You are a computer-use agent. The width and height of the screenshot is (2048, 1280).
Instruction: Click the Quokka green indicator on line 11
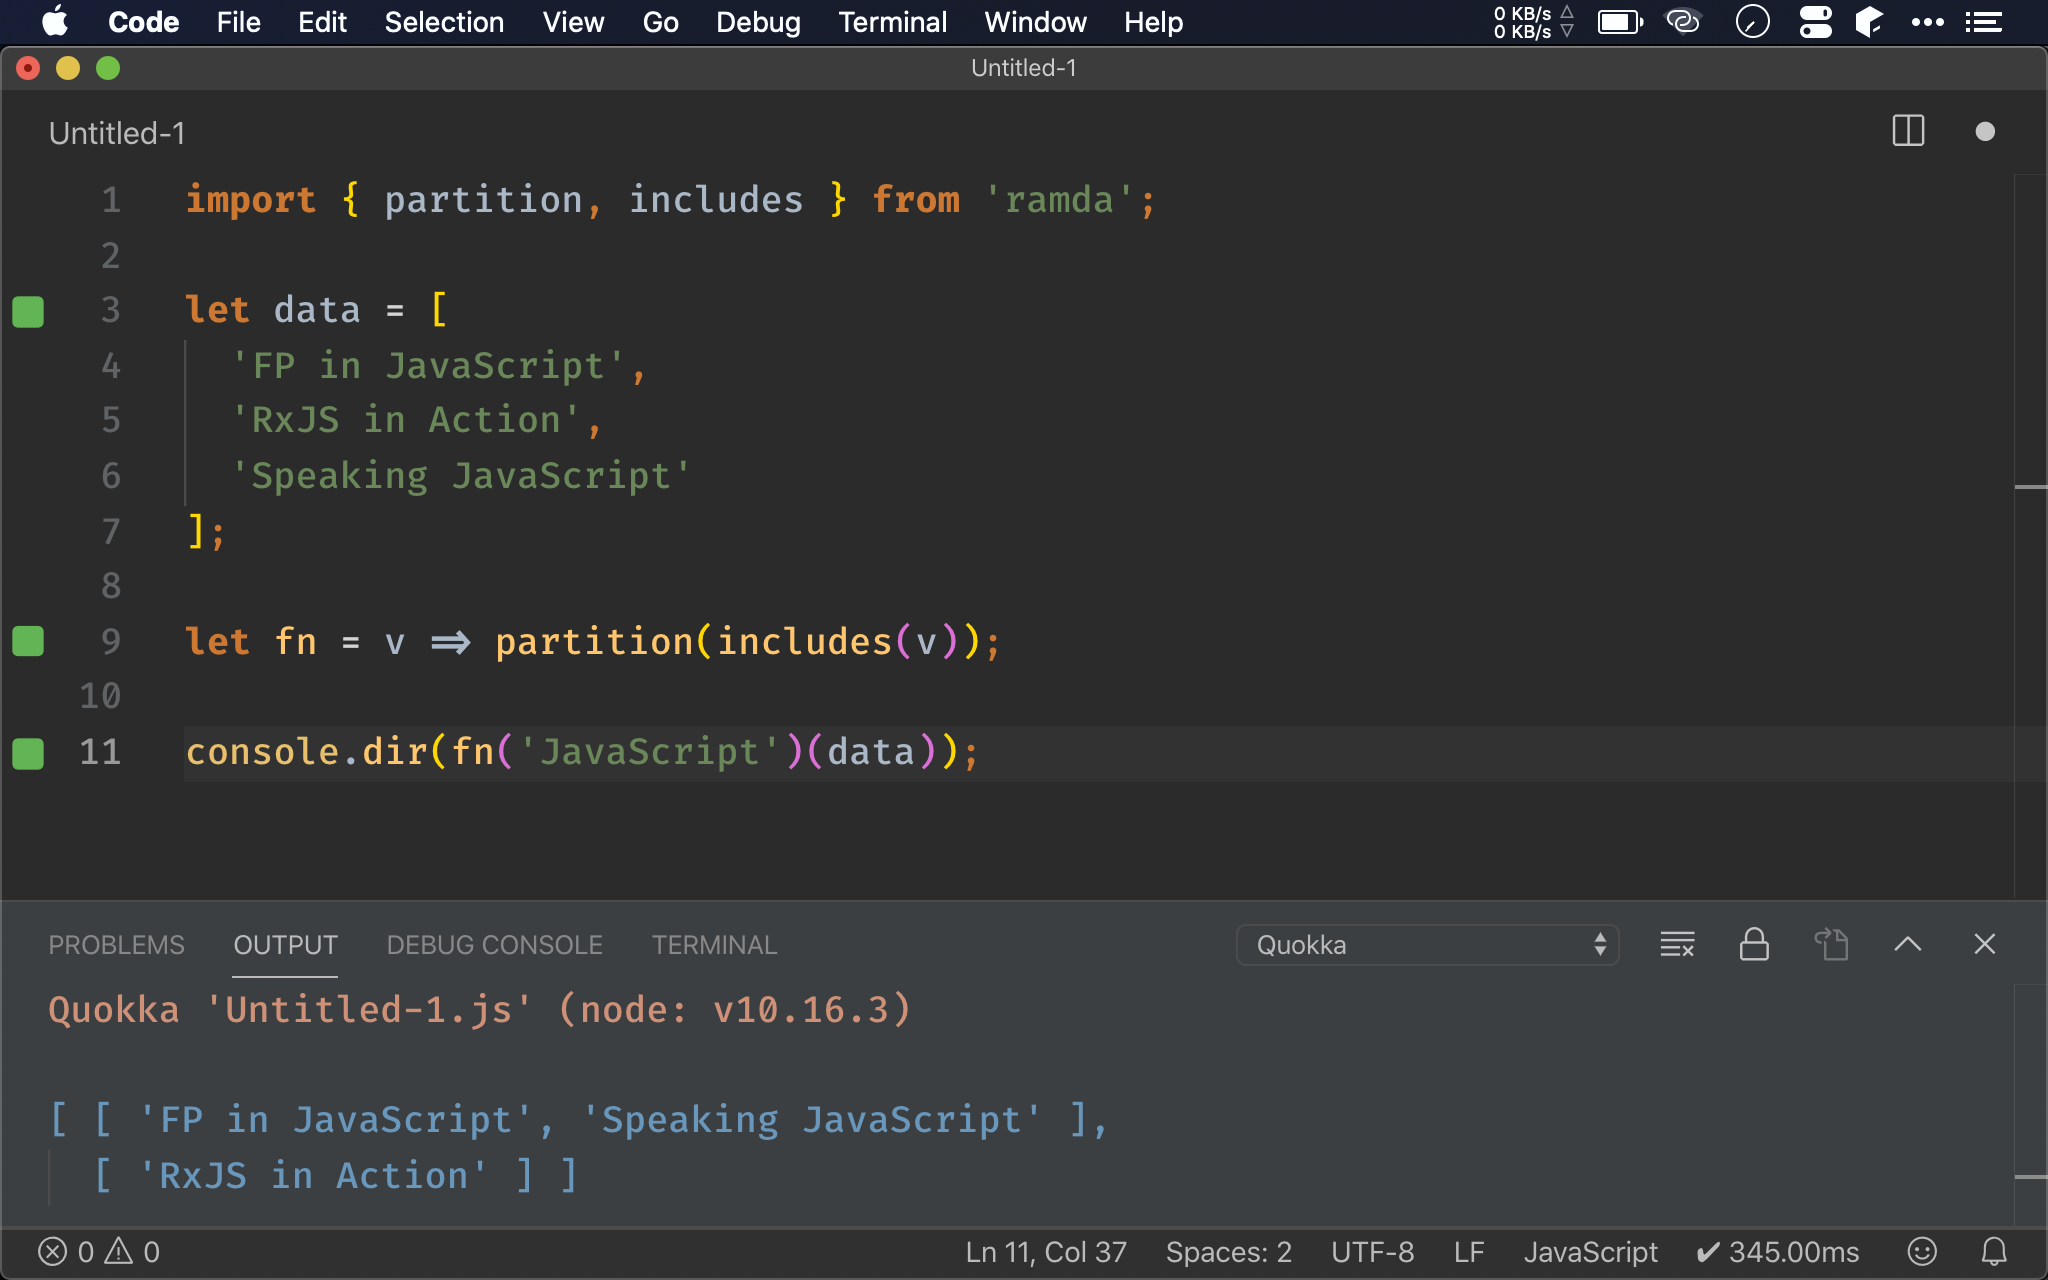coord(28,753)
